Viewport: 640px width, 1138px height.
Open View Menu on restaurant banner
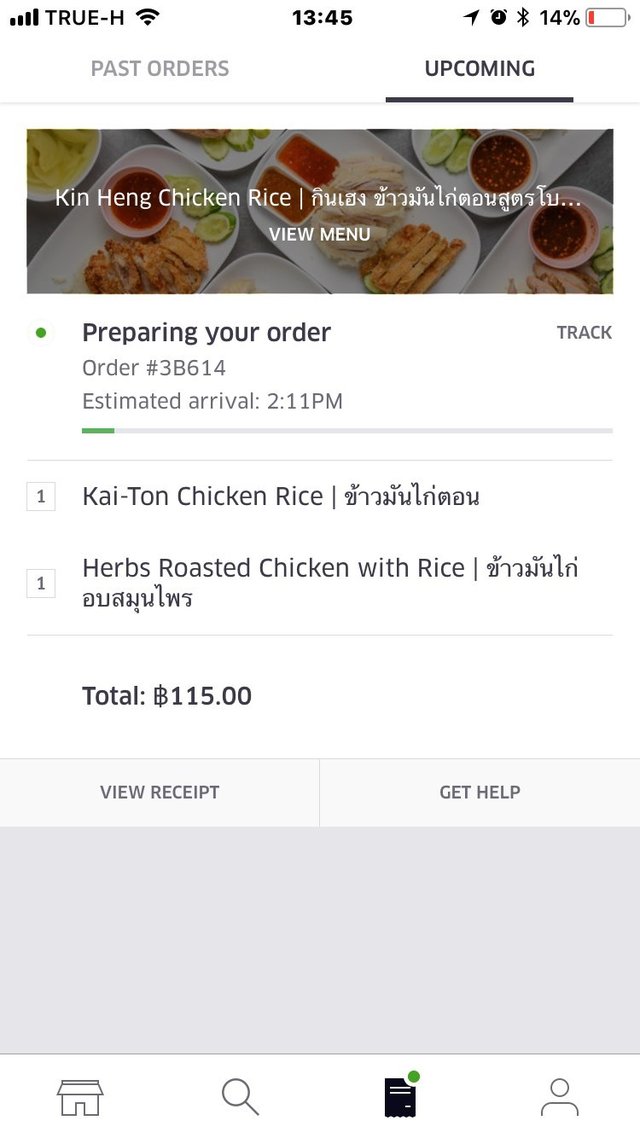pos(320,235)
